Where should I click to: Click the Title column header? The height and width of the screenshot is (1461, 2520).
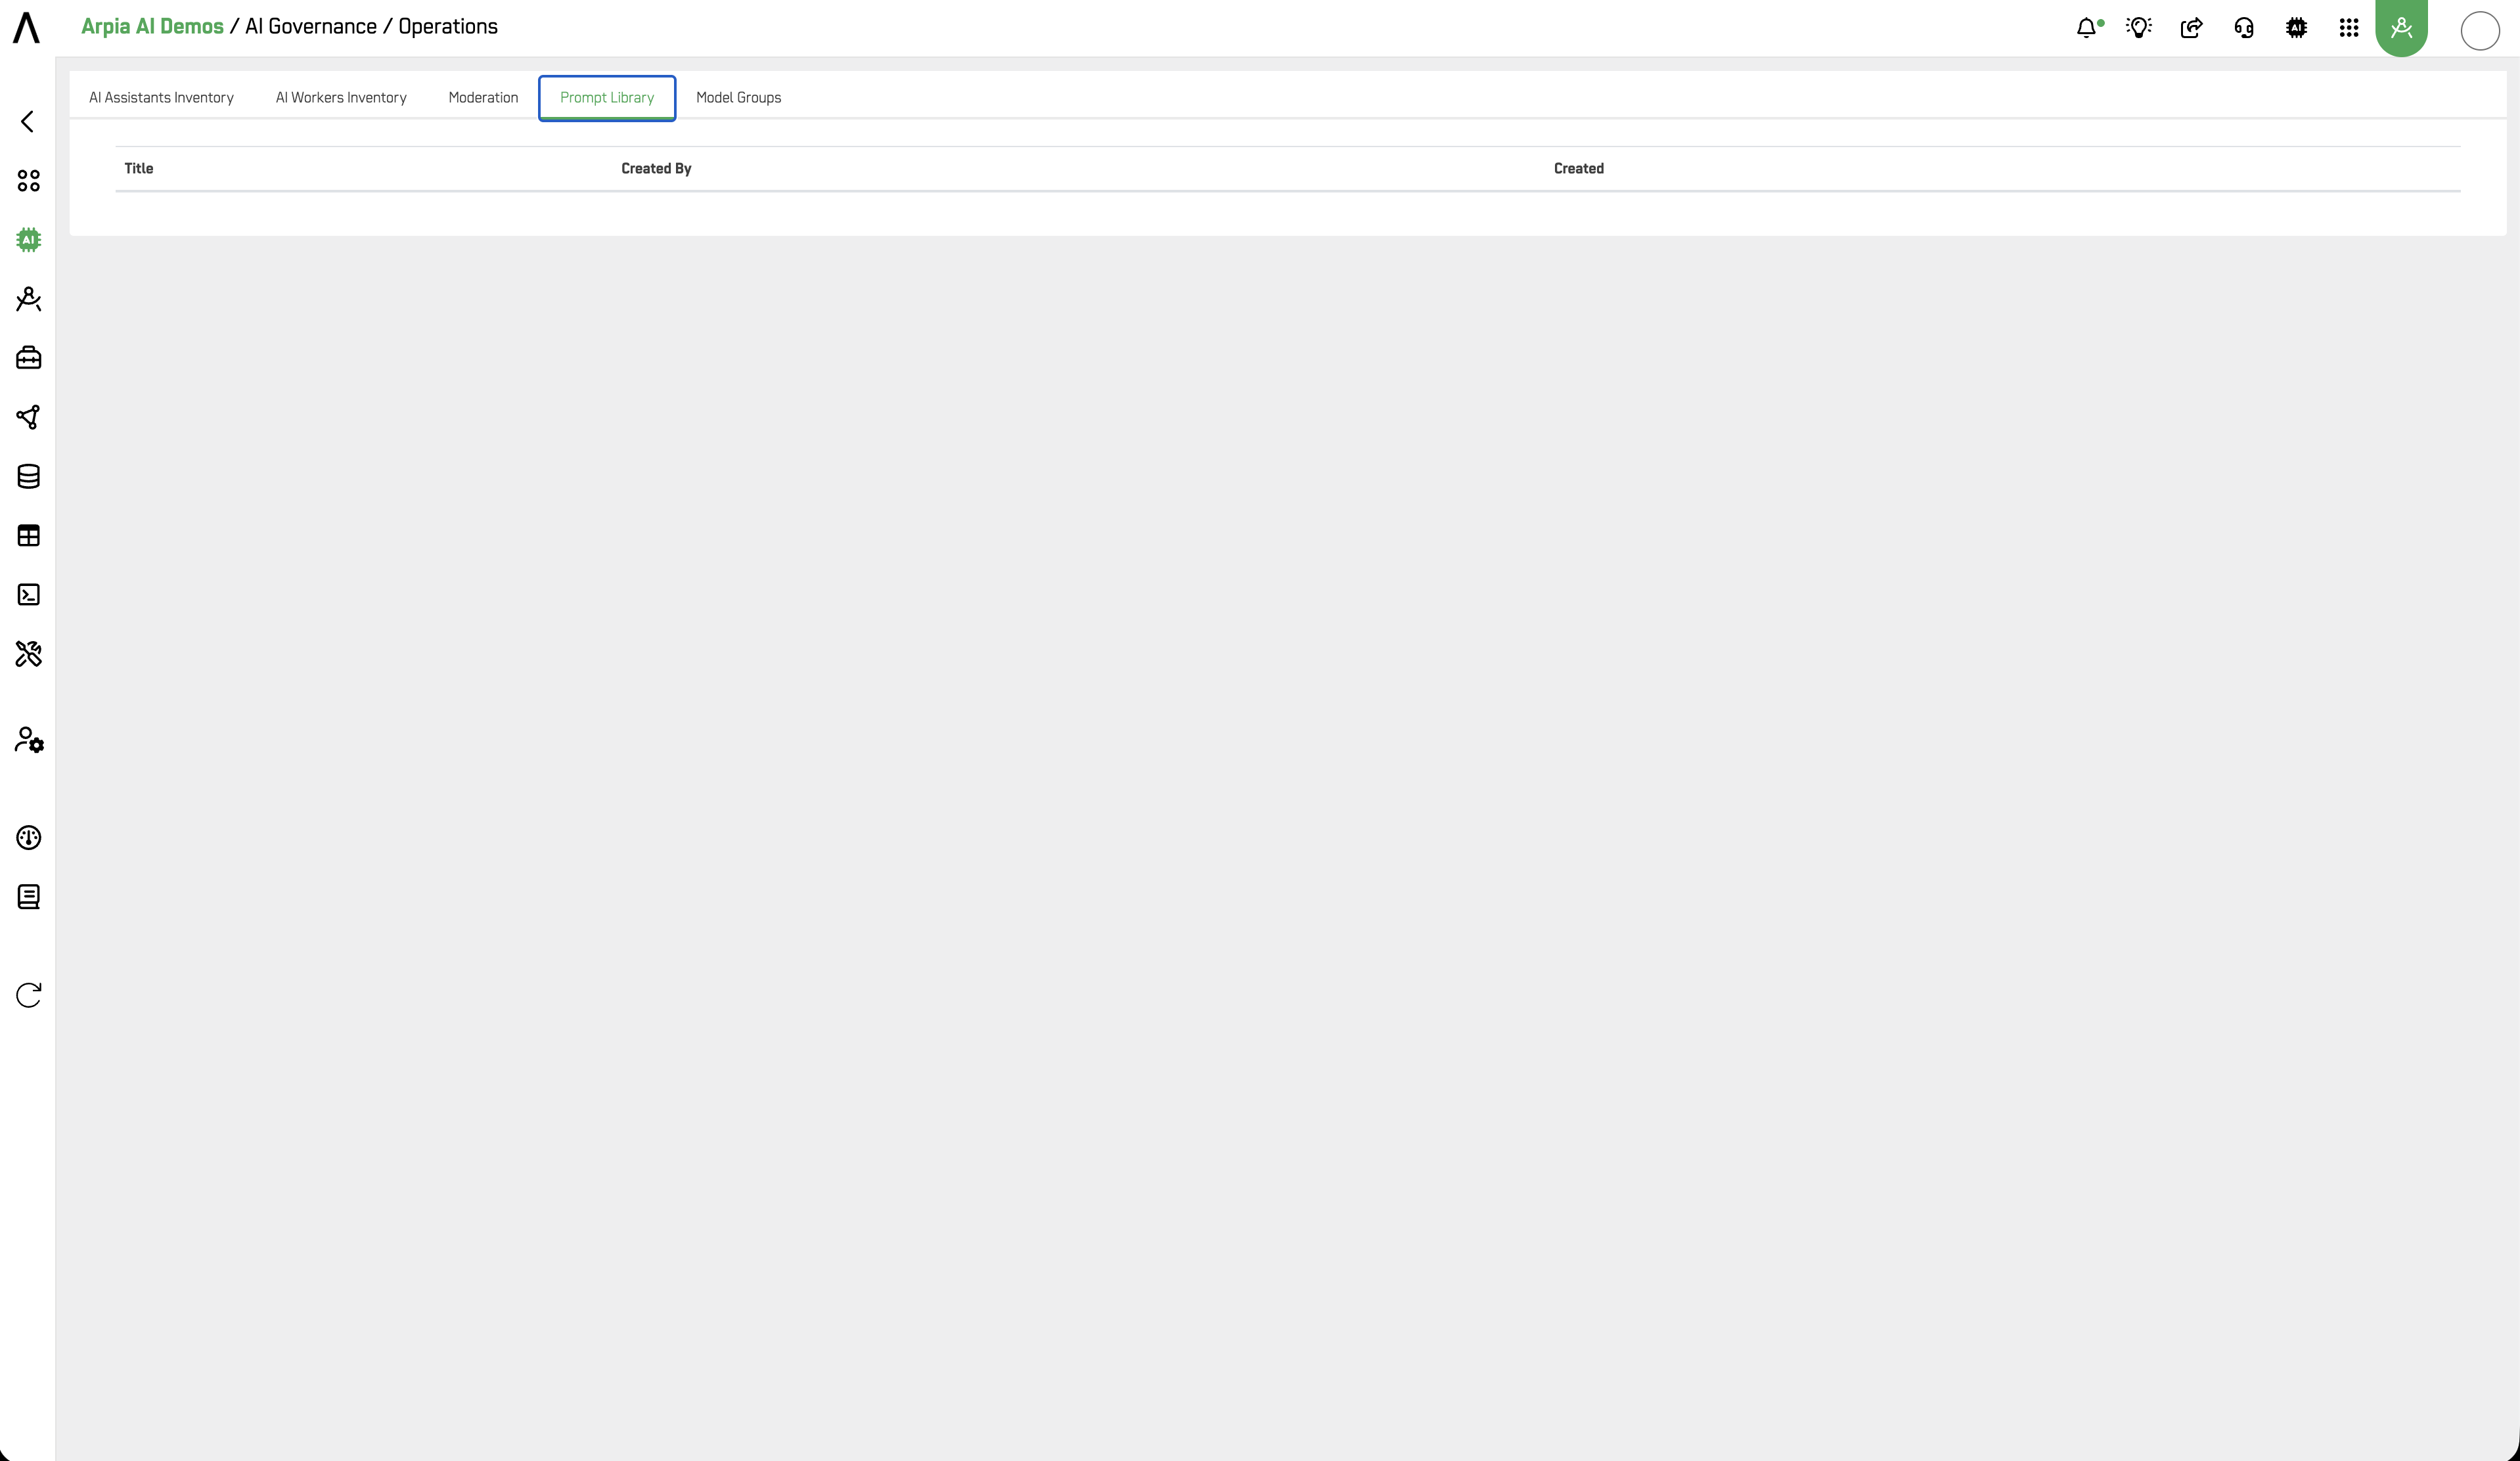(139, 168)
